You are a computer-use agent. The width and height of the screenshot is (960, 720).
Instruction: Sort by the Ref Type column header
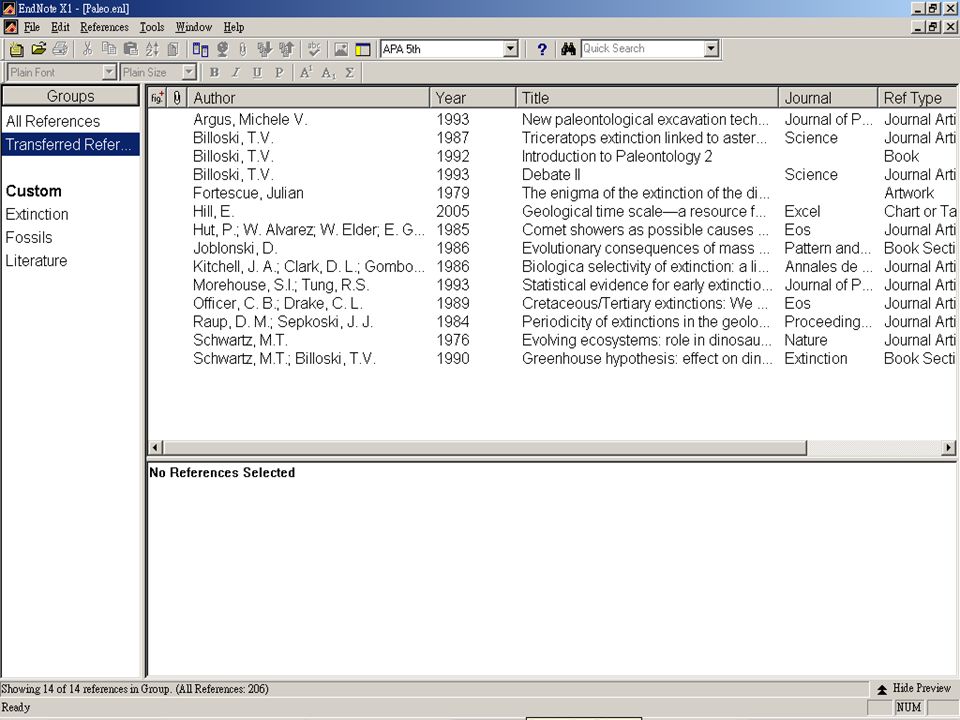point(917,98)
